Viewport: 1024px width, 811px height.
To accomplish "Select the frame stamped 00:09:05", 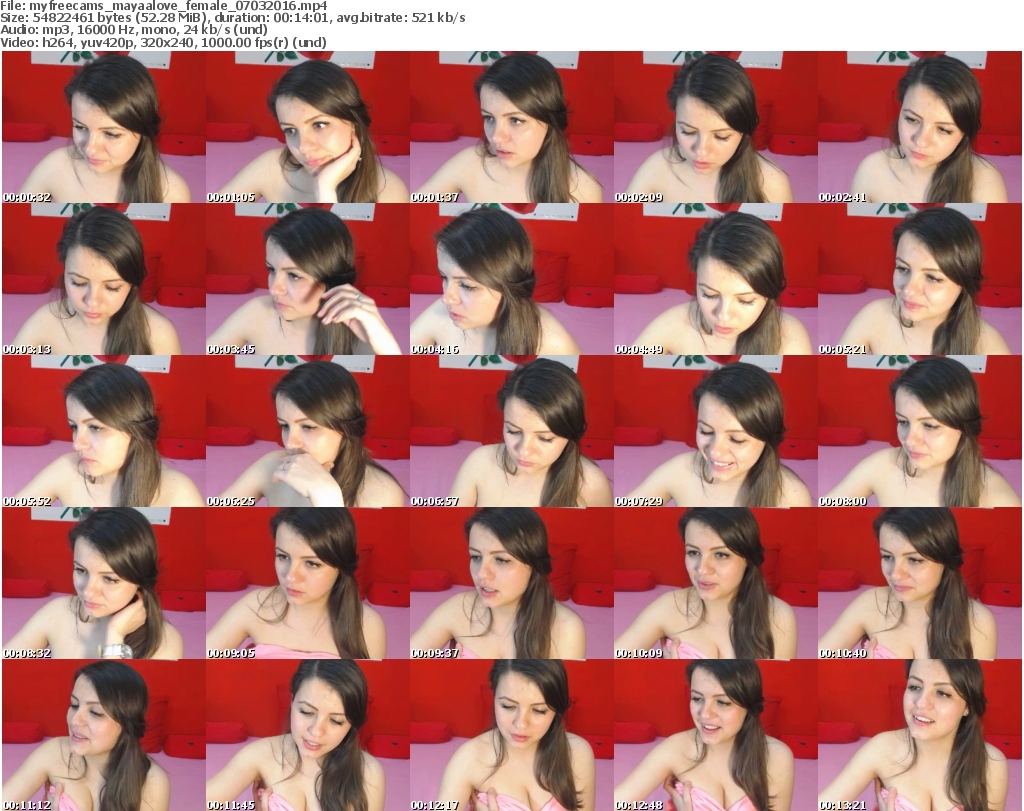I will coord(308,584).
